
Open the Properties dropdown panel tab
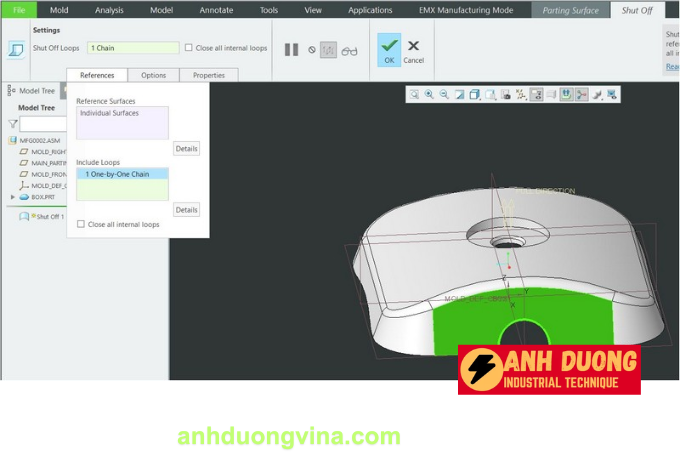coord(208,75)
